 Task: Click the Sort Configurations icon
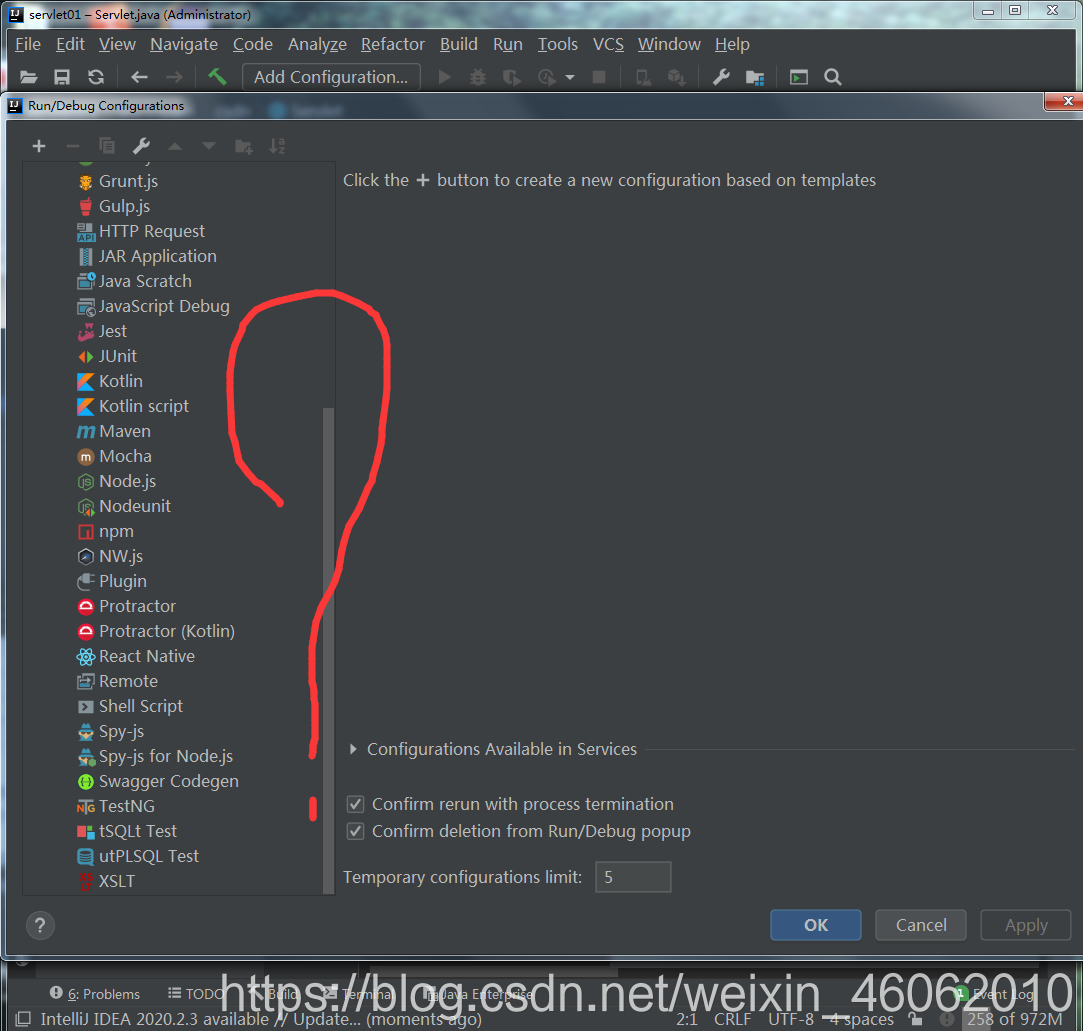click(277, 146)
